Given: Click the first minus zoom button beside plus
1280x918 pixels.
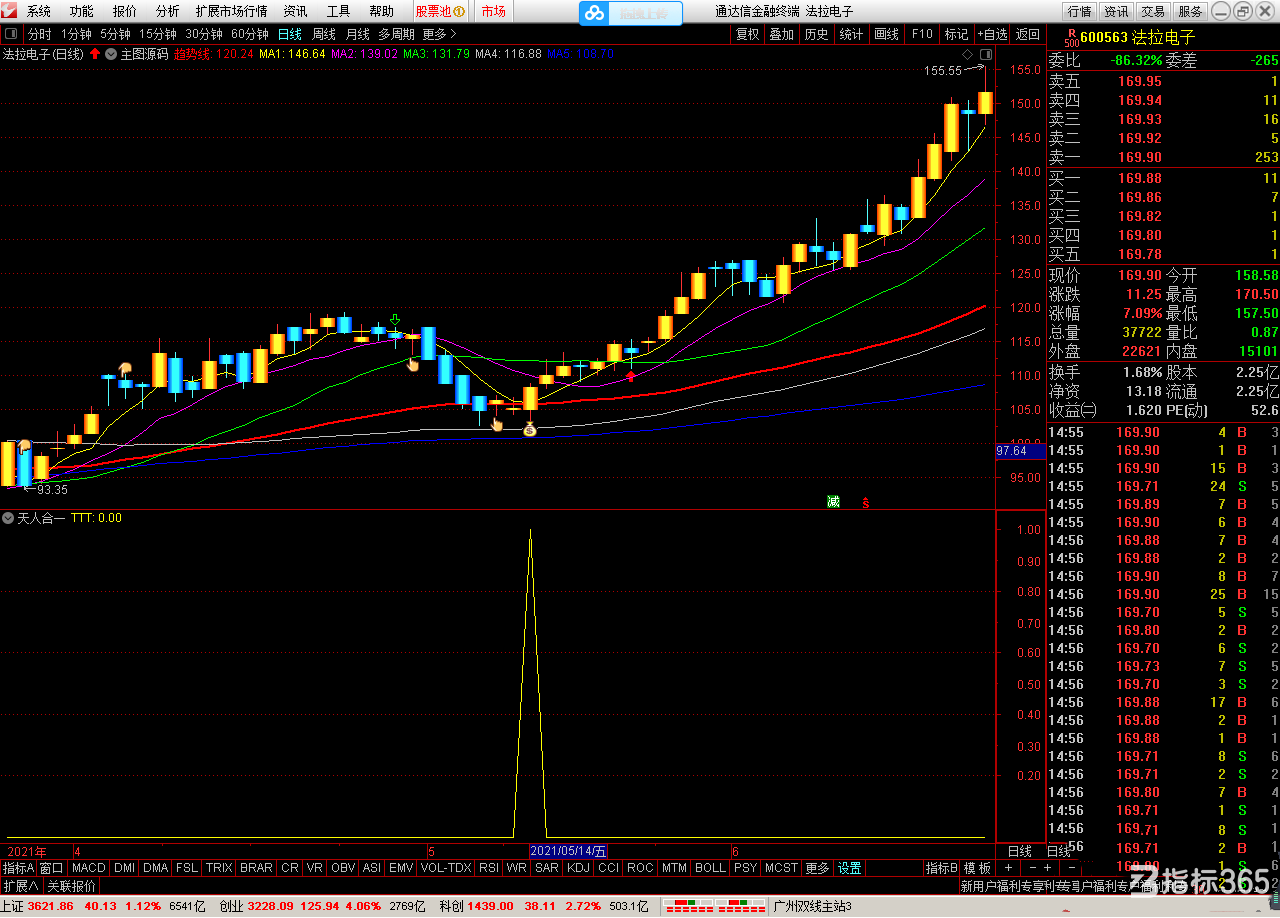Looking at the screenshot, I should [1034, 868].
